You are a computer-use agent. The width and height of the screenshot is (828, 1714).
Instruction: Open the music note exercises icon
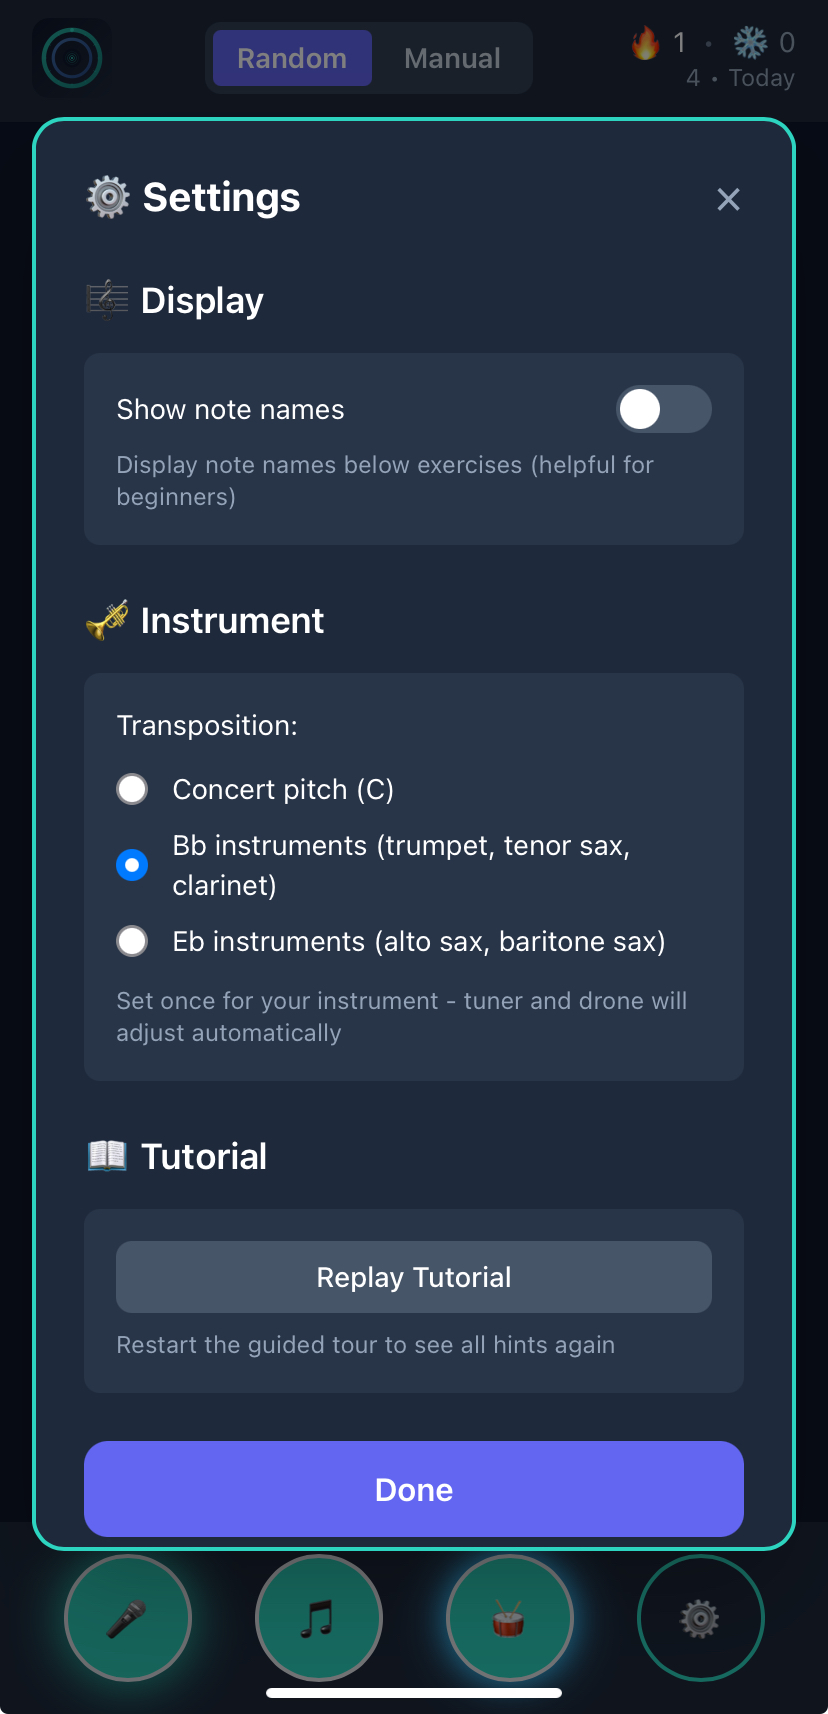[x=318, y=1617]
